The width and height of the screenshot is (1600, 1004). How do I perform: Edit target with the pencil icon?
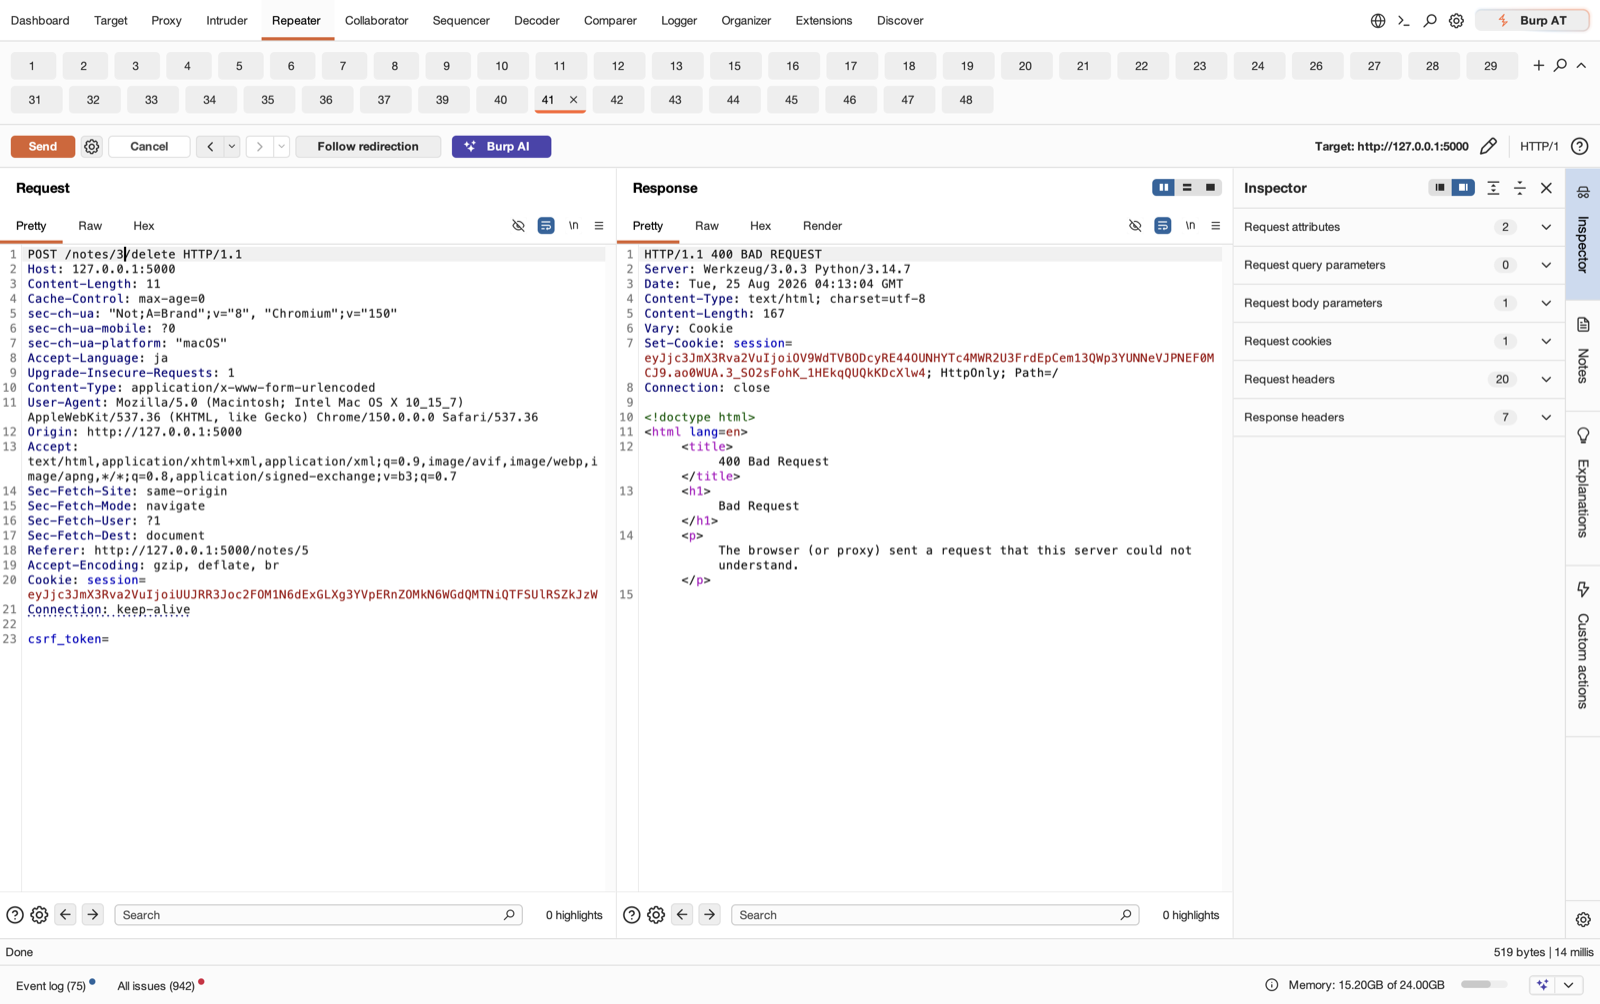tap(1488, 147)
